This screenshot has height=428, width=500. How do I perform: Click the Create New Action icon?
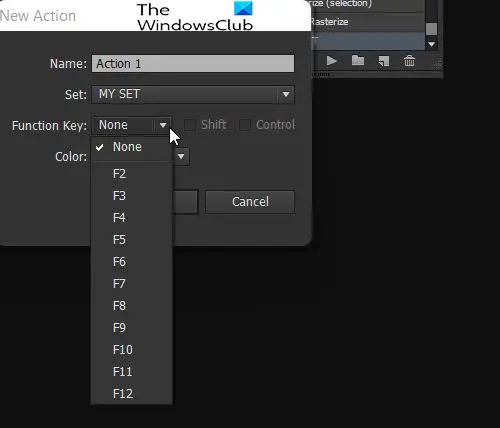click(x=384, y=61)
